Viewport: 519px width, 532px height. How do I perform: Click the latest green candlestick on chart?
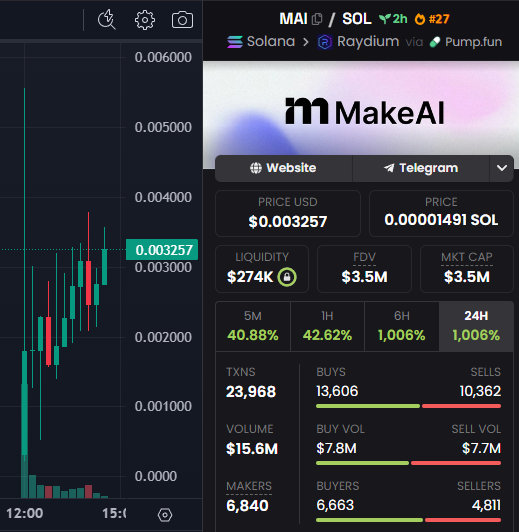[x=104, y=267]
